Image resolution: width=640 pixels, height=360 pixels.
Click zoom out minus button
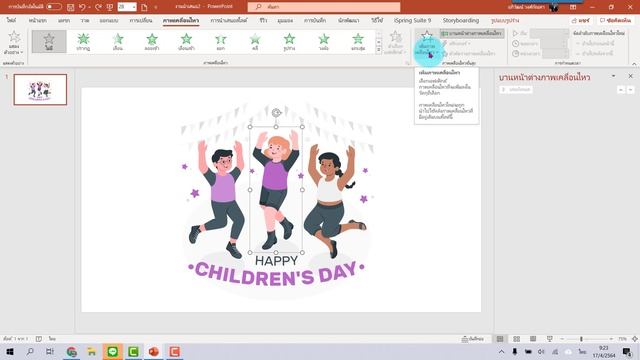[562, 339]
